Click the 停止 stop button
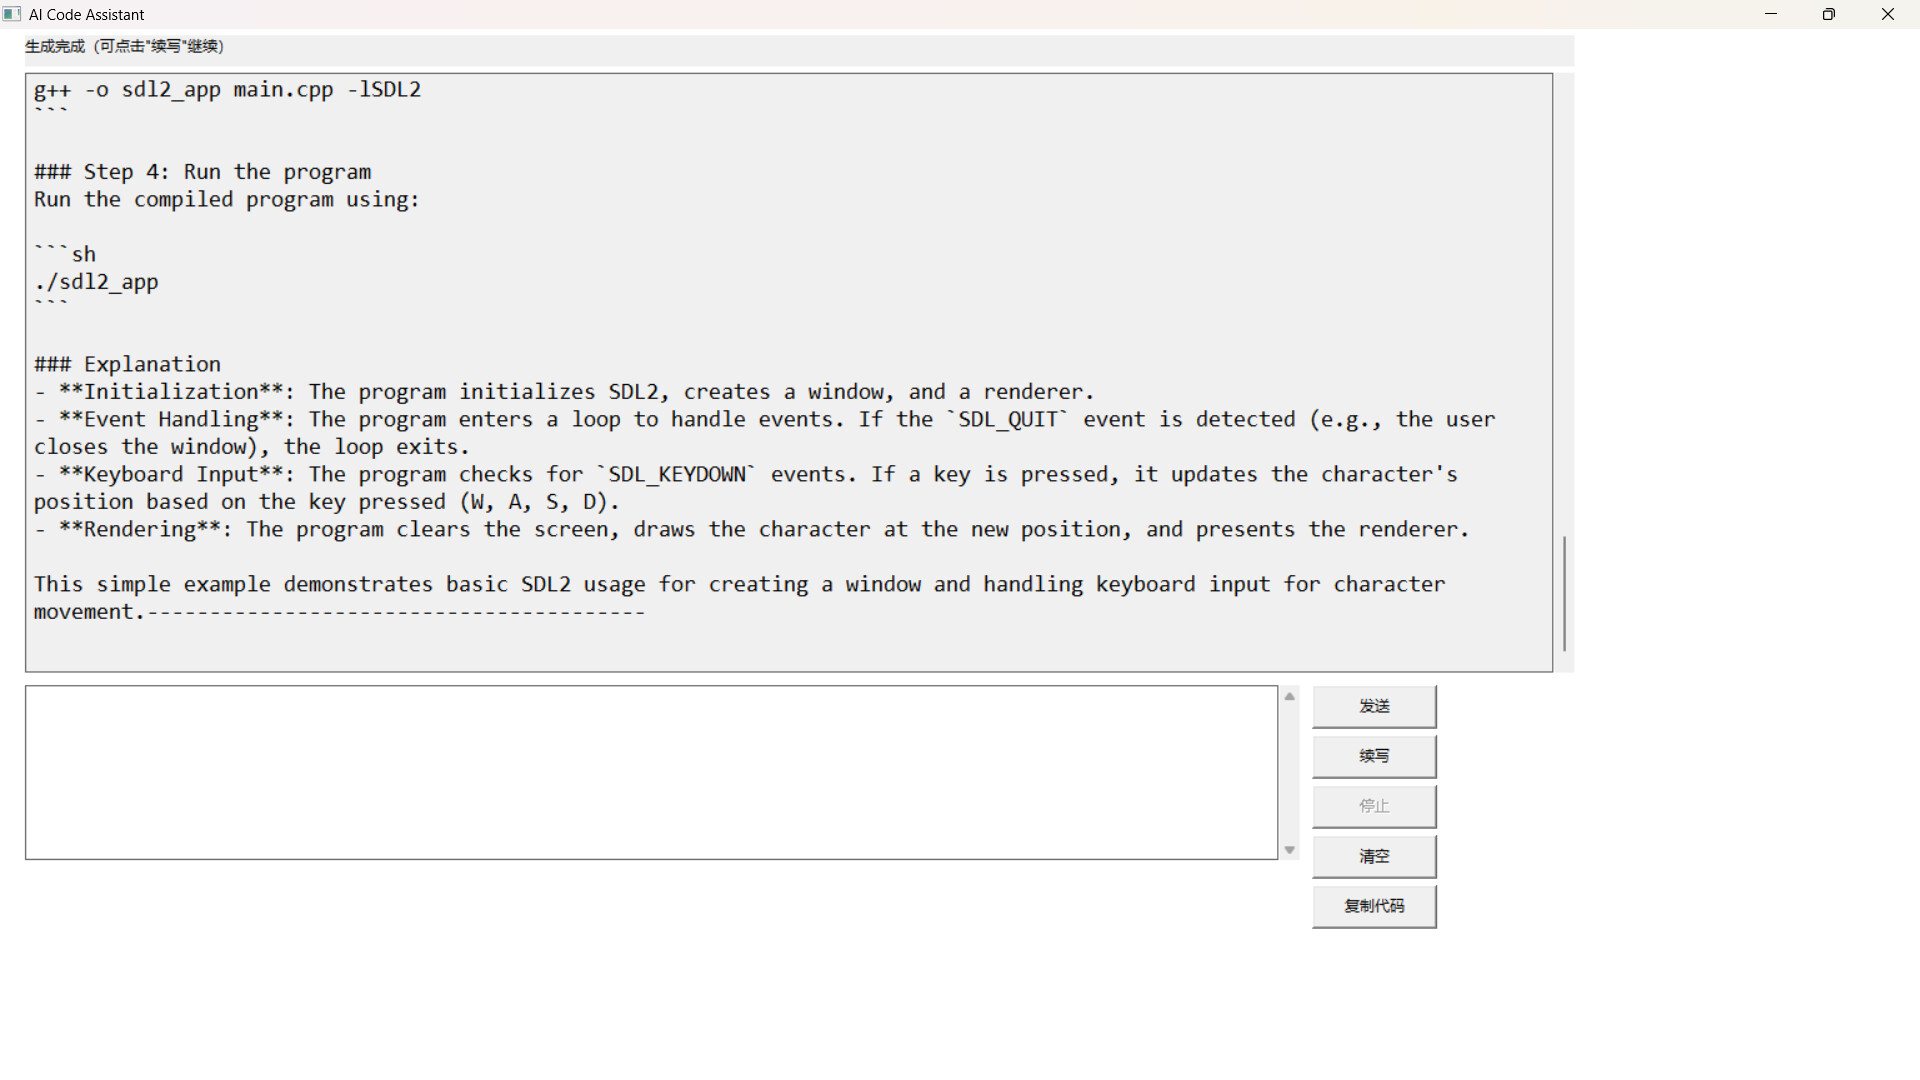 (1374, 806)
